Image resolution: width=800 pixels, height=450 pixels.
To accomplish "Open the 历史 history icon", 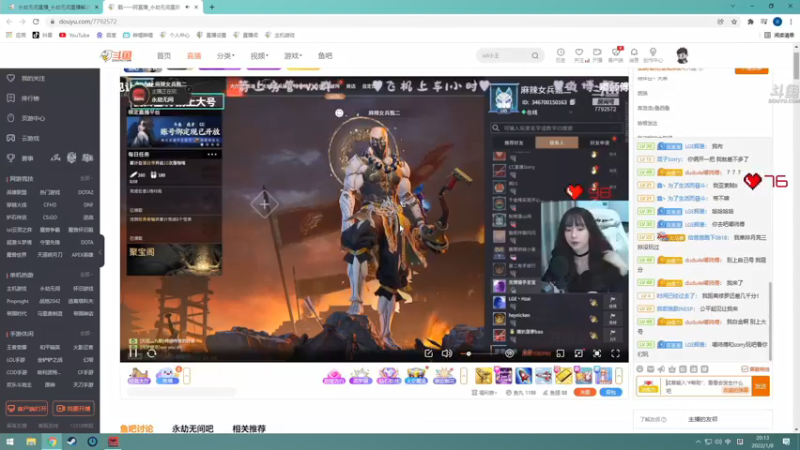I will click(560, 55).
